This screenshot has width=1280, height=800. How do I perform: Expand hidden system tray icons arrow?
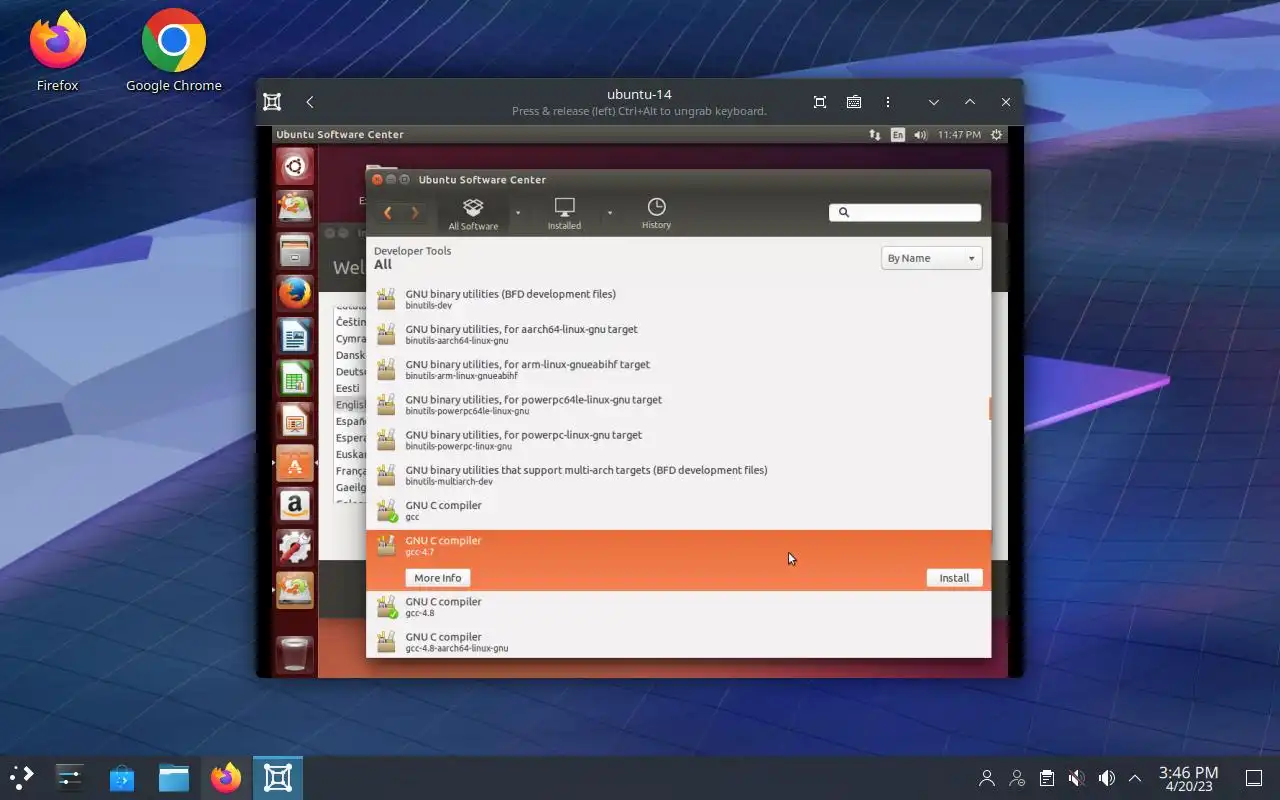pyautogui.click(x=1135, y=778)
